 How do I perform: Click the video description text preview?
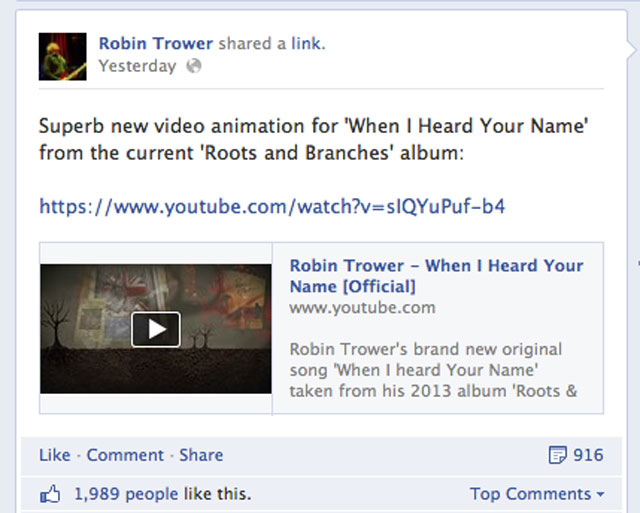(x=433, y=370)
